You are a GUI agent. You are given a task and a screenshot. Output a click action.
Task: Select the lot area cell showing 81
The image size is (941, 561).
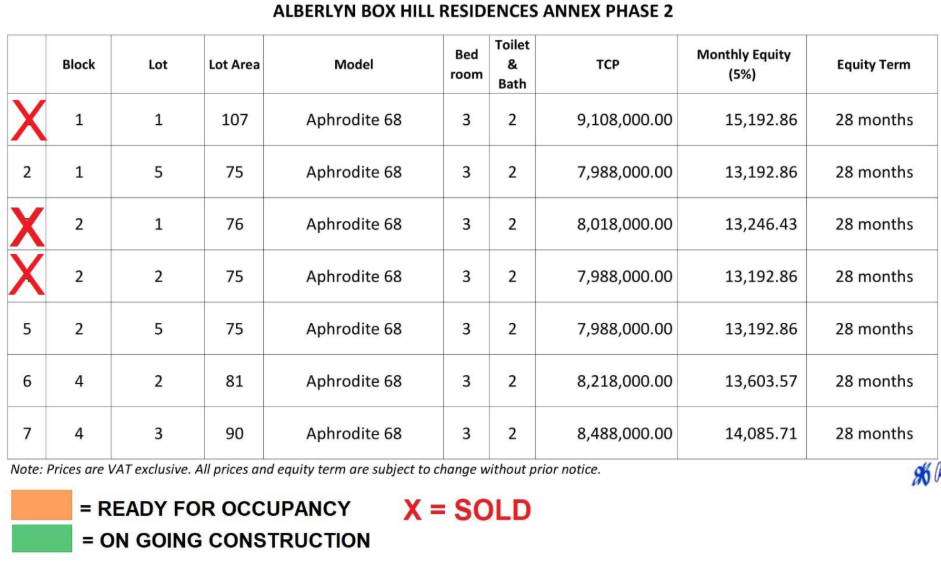(x=234, y=381)
